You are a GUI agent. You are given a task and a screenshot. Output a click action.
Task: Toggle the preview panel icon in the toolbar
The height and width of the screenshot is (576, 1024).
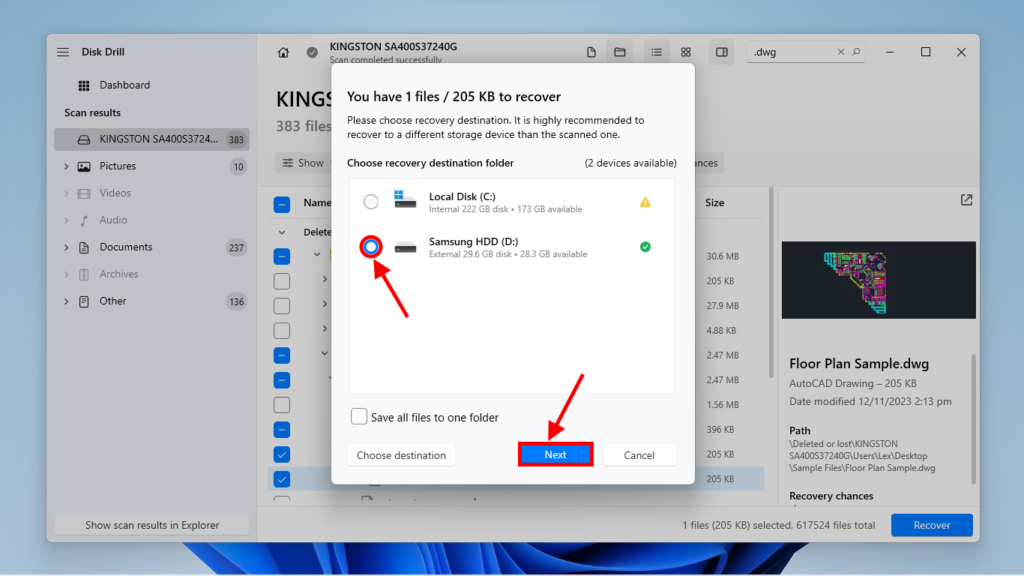[721, 51]
